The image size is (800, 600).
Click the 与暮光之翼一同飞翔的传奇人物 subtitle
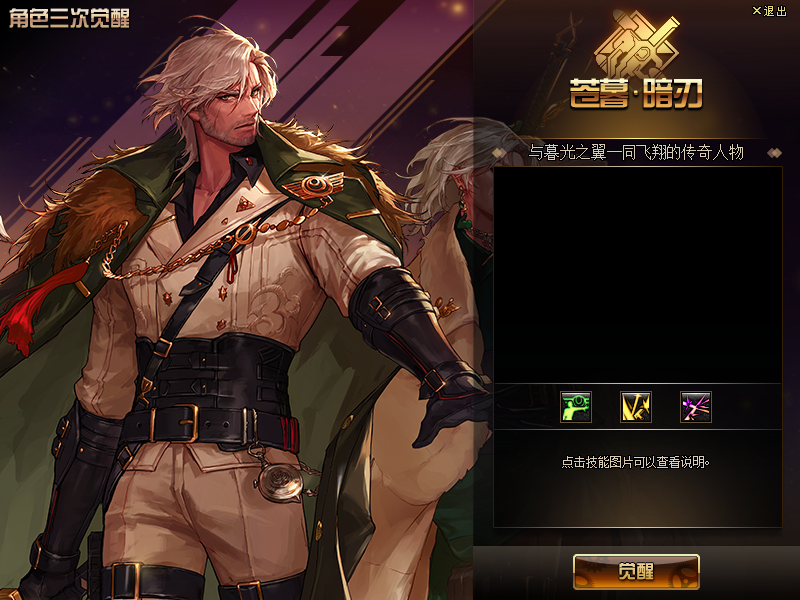tap(636, 153)
